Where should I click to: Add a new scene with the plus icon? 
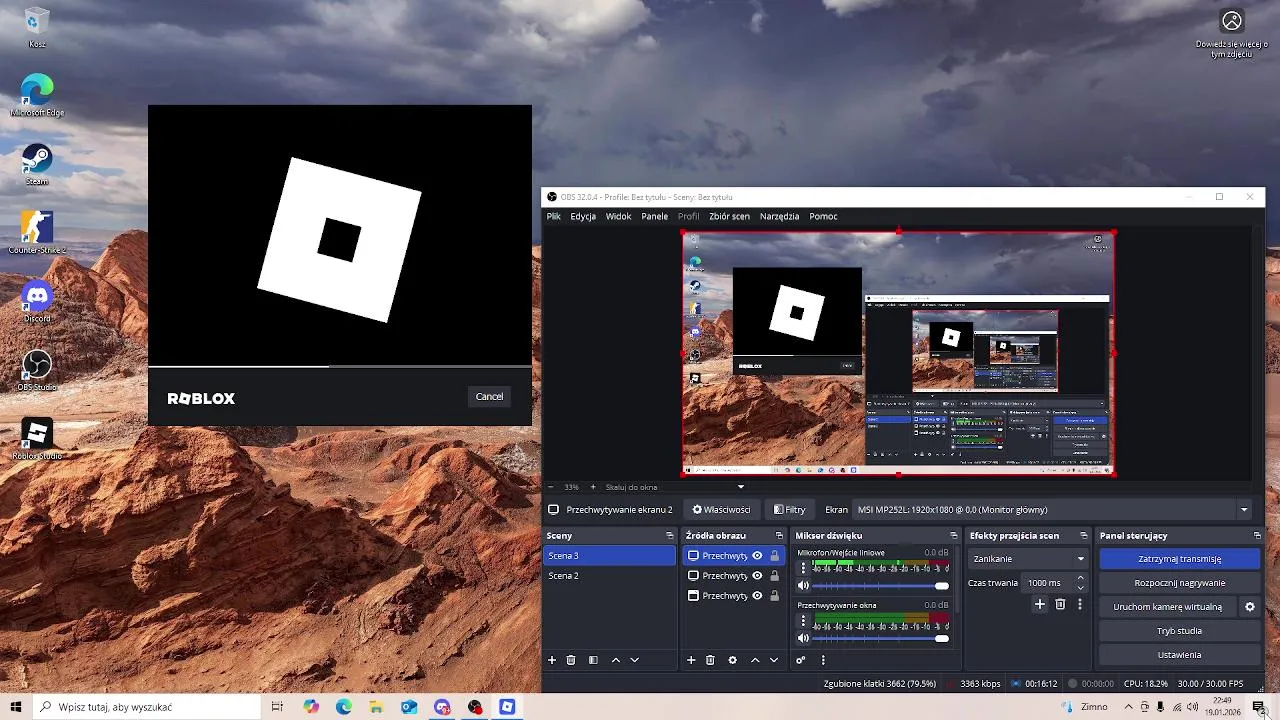pyautogui.click(x=551, y=660)
